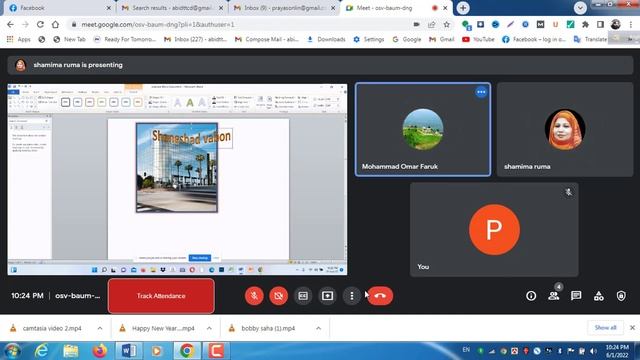Open the Chrome tab search dropdown
The width and height of the screenshot is (640, 360).
(x=580, y=8)
